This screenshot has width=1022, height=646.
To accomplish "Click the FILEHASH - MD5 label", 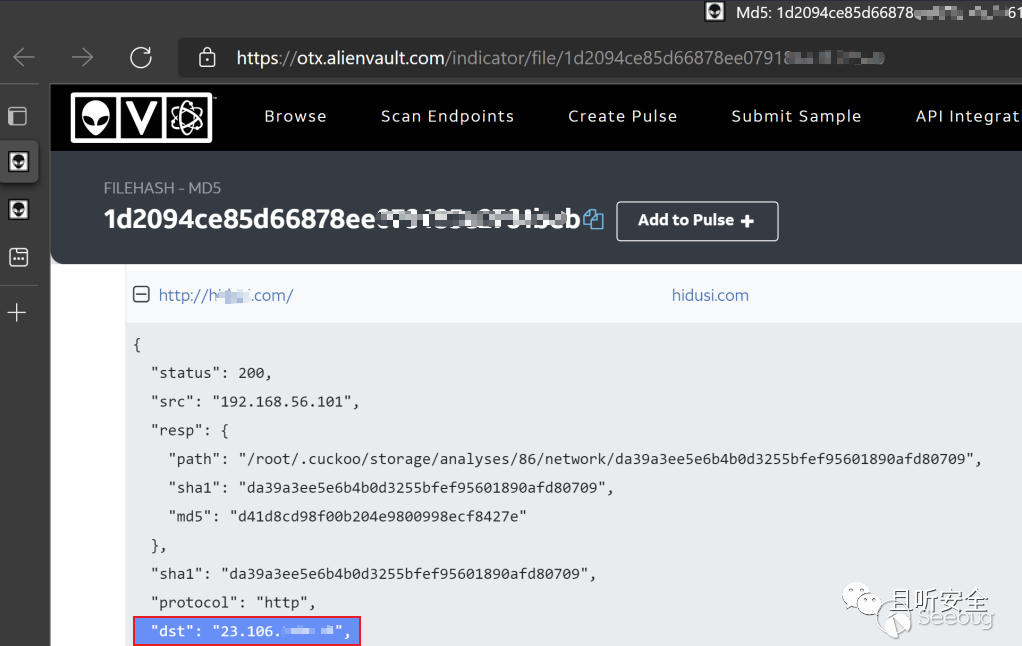I will 162,188.
